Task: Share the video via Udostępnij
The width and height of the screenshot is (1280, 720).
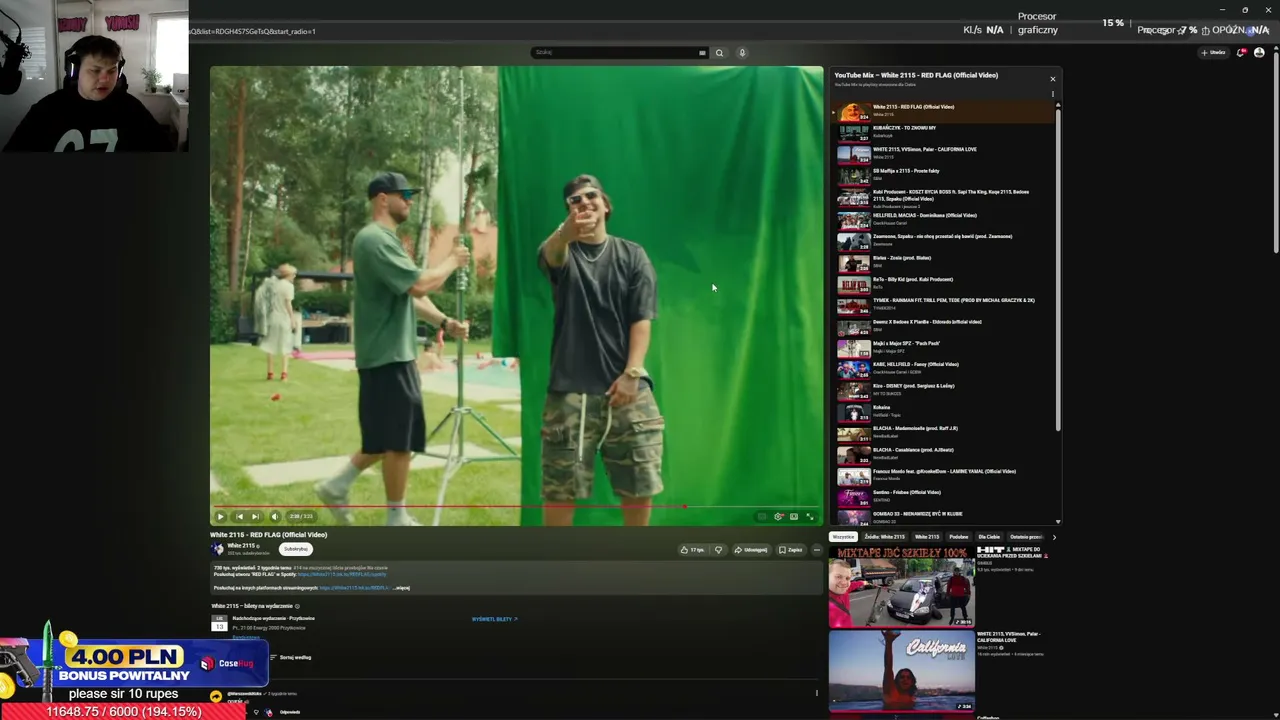Action: click(x=750, y=549)
